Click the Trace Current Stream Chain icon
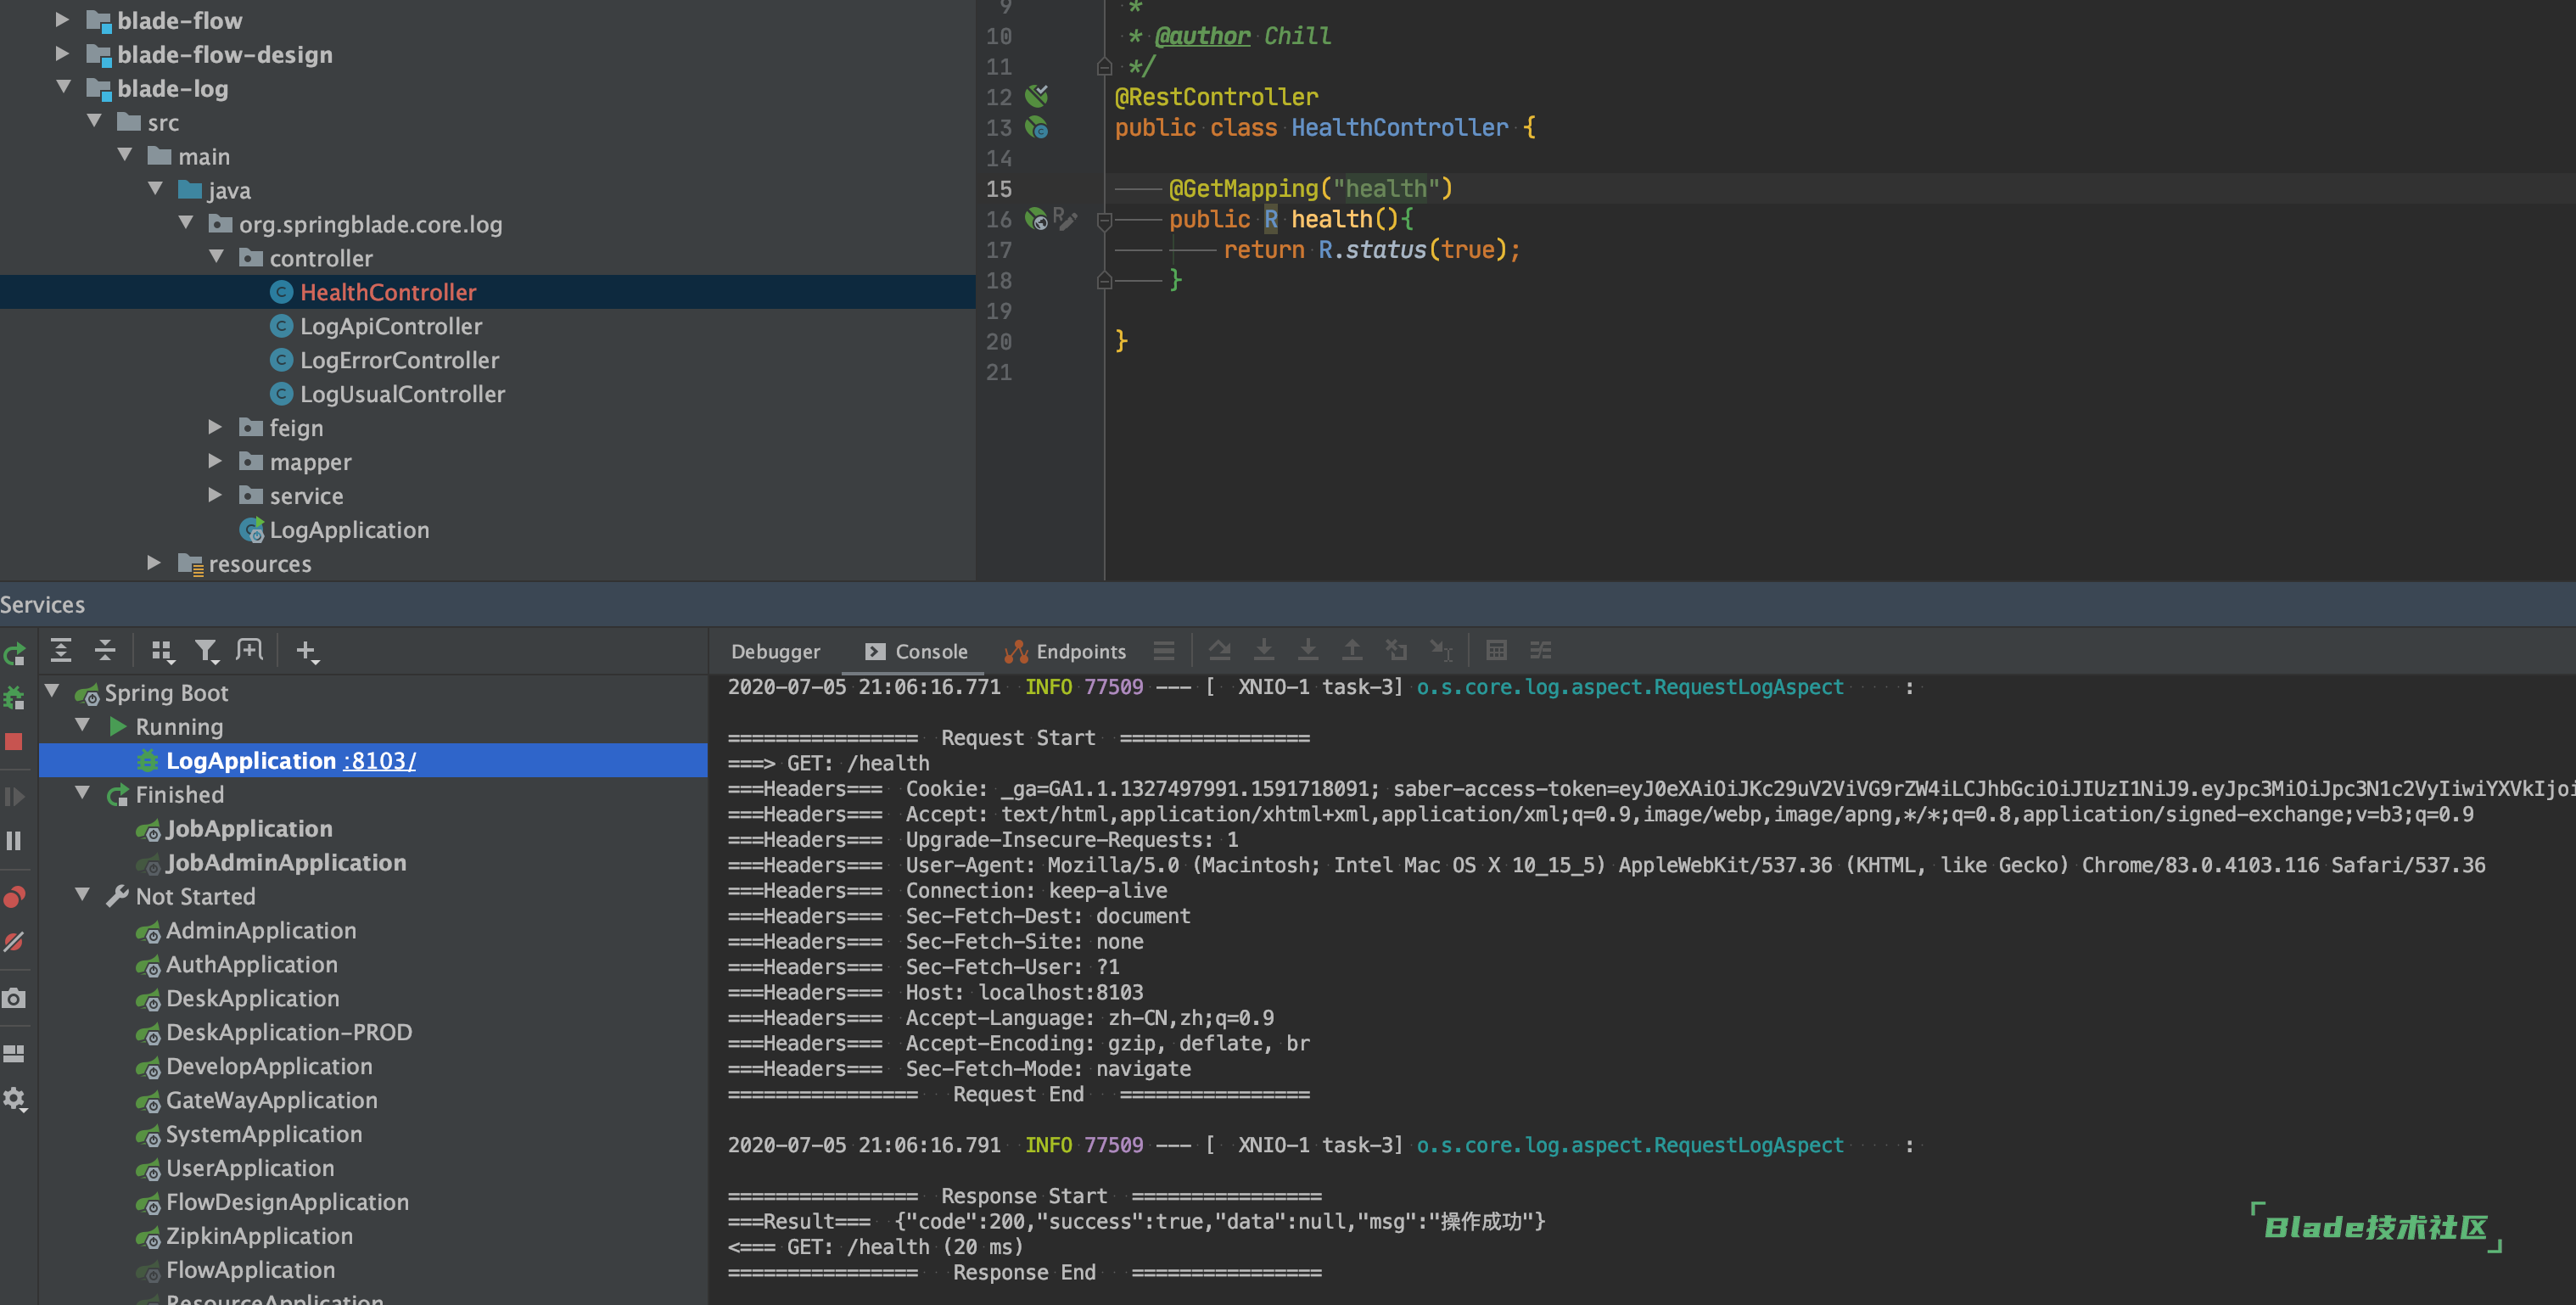This screenshot has width=2576, height=1305. 1541,651
